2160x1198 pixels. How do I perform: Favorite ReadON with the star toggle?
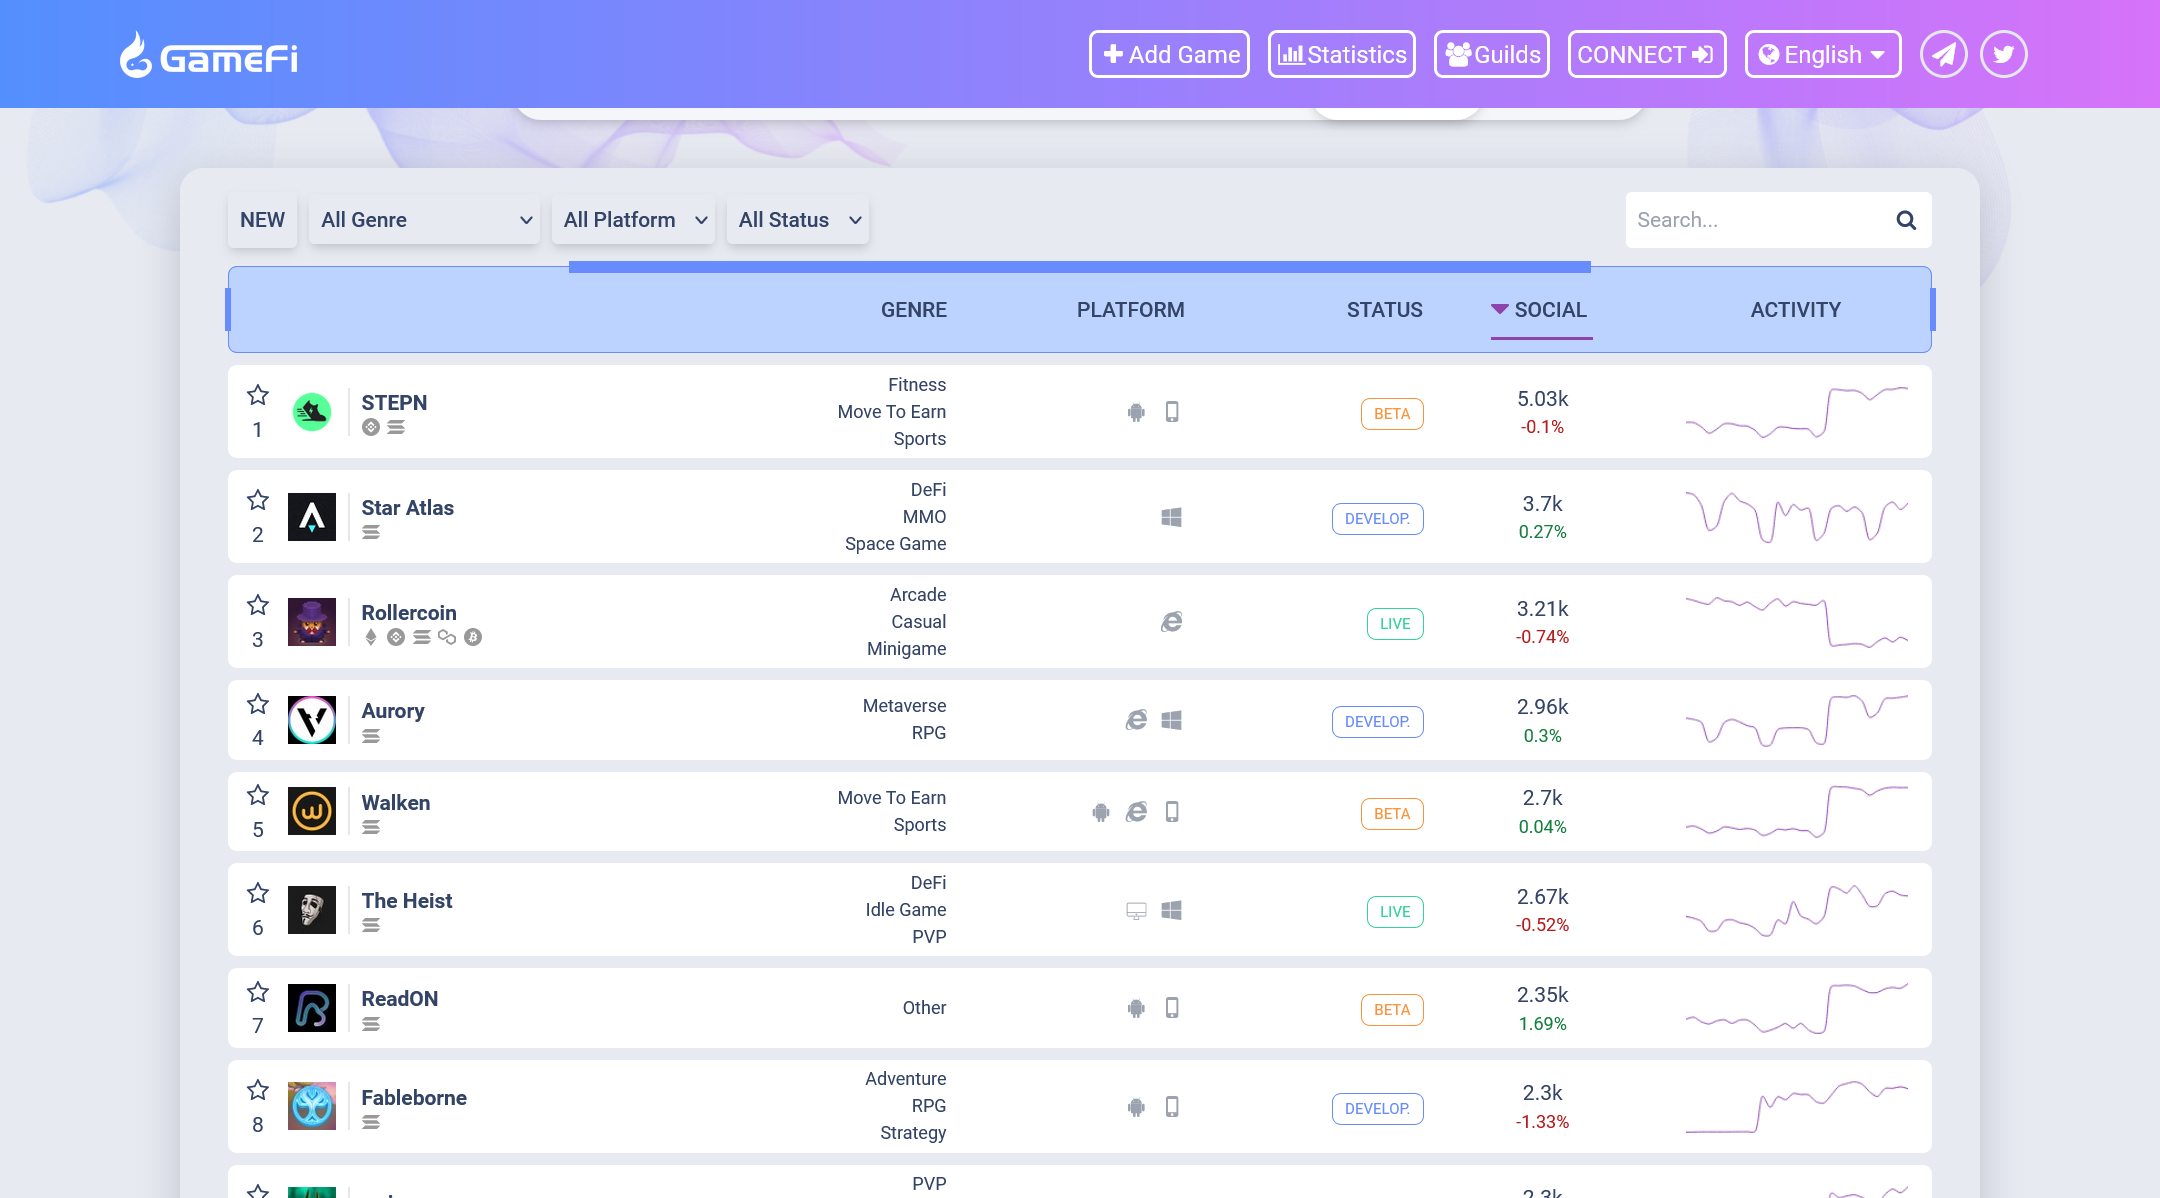(258, 992)
